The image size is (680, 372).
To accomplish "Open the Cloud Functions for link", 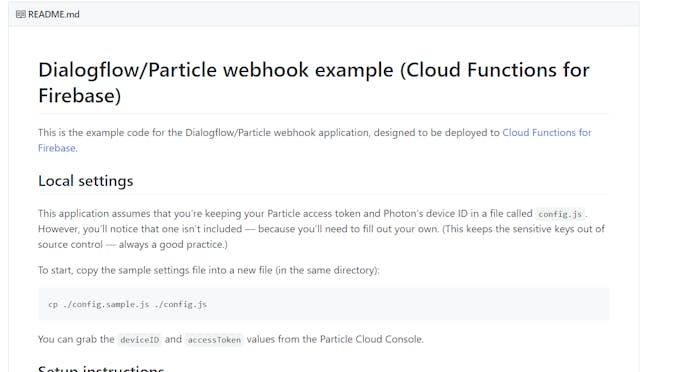I will 546,133.
